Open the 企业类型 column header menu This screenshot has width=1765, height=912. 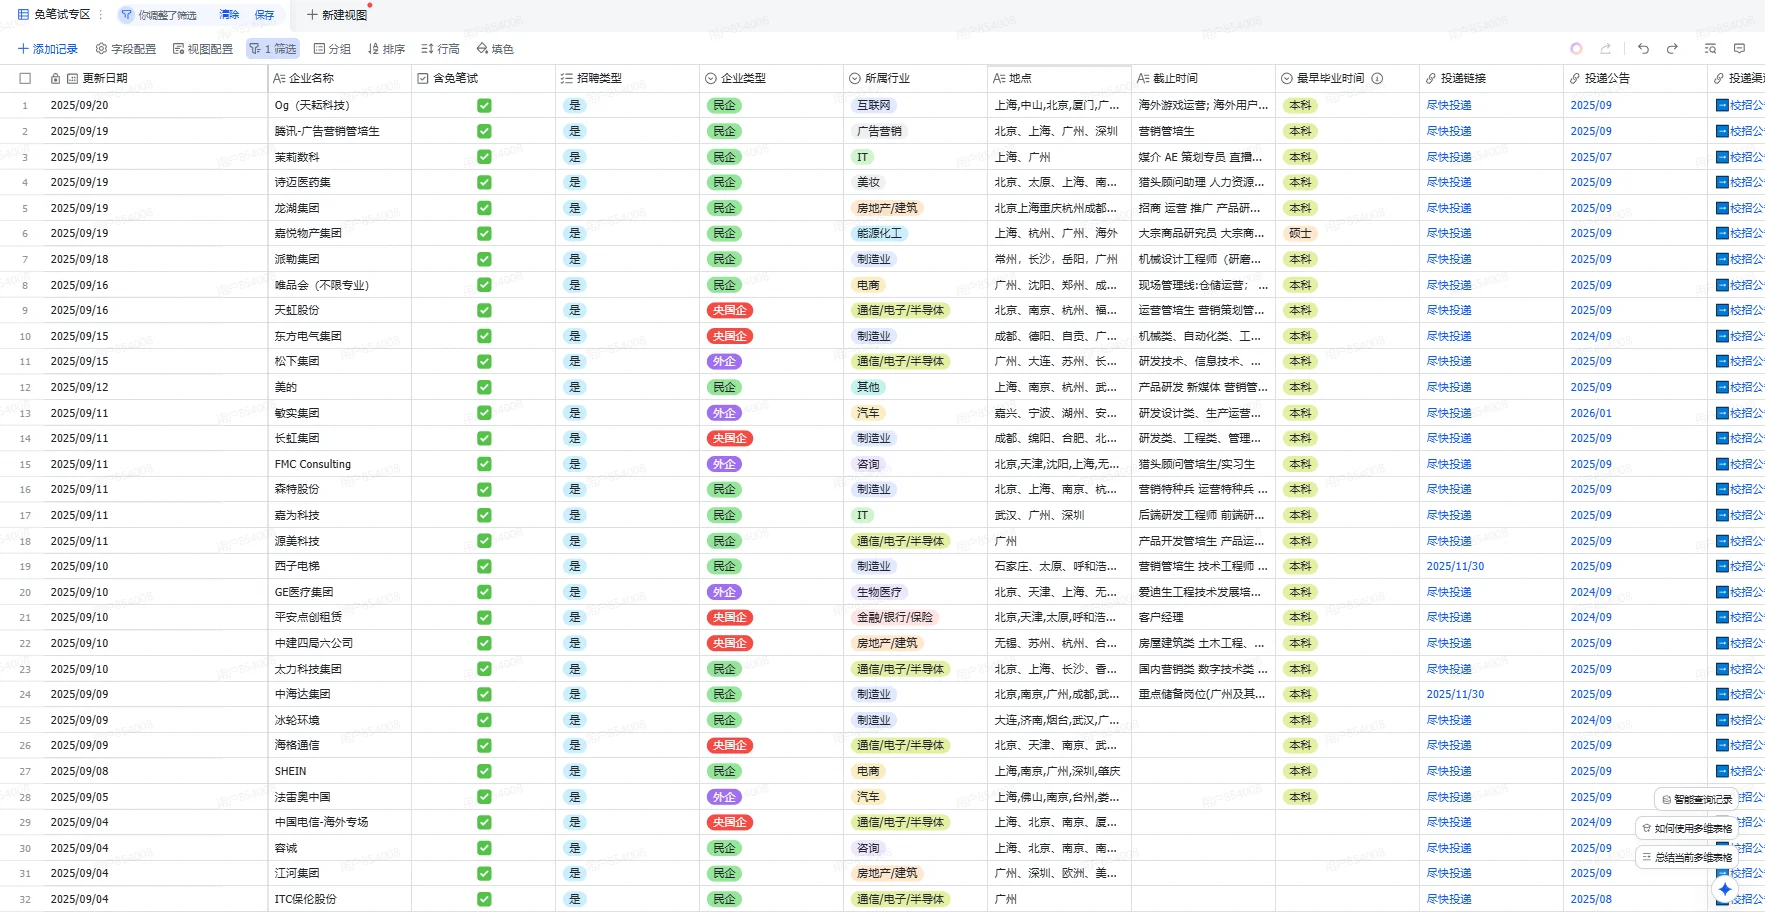coord(772,78)
